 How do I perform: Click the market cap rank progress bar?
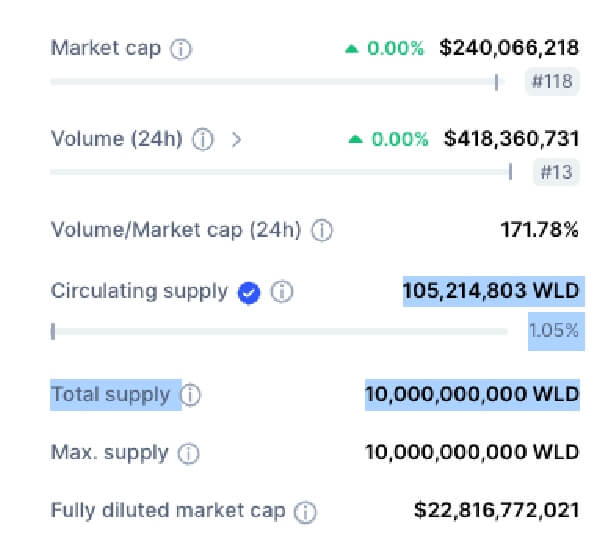pos(277,82)
